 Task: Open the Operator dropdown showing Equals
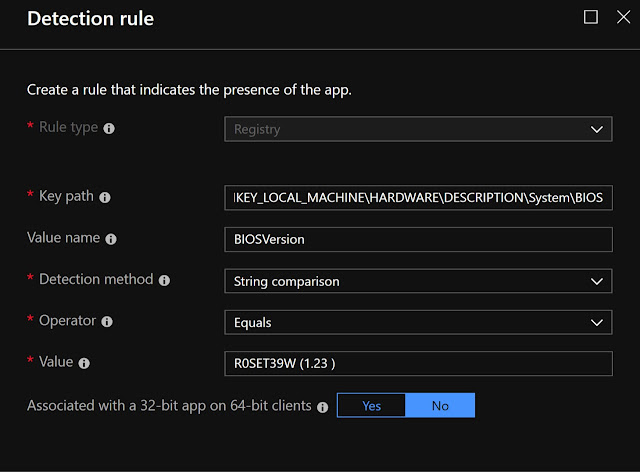click(417, 322)
